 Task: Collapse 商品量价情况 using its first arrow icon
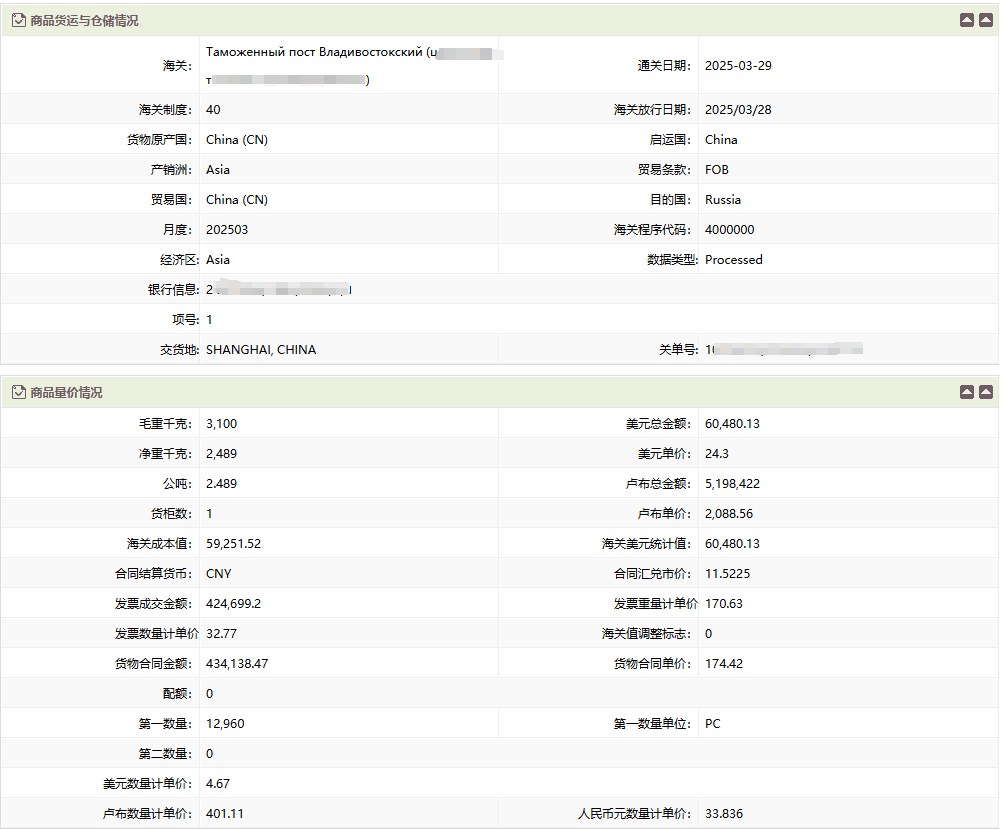tap(966, 392)
